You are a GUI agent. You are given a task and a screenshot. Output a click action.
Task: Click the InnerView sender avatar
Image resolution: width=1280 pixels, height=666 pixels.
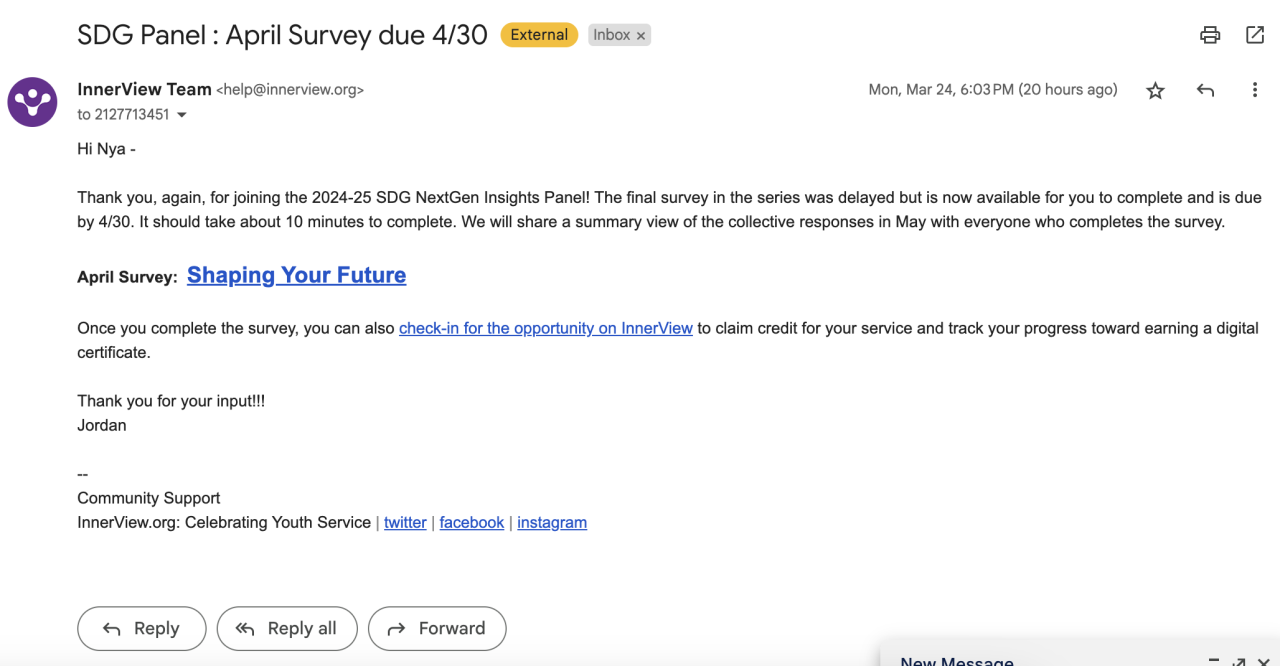[32, 101]
